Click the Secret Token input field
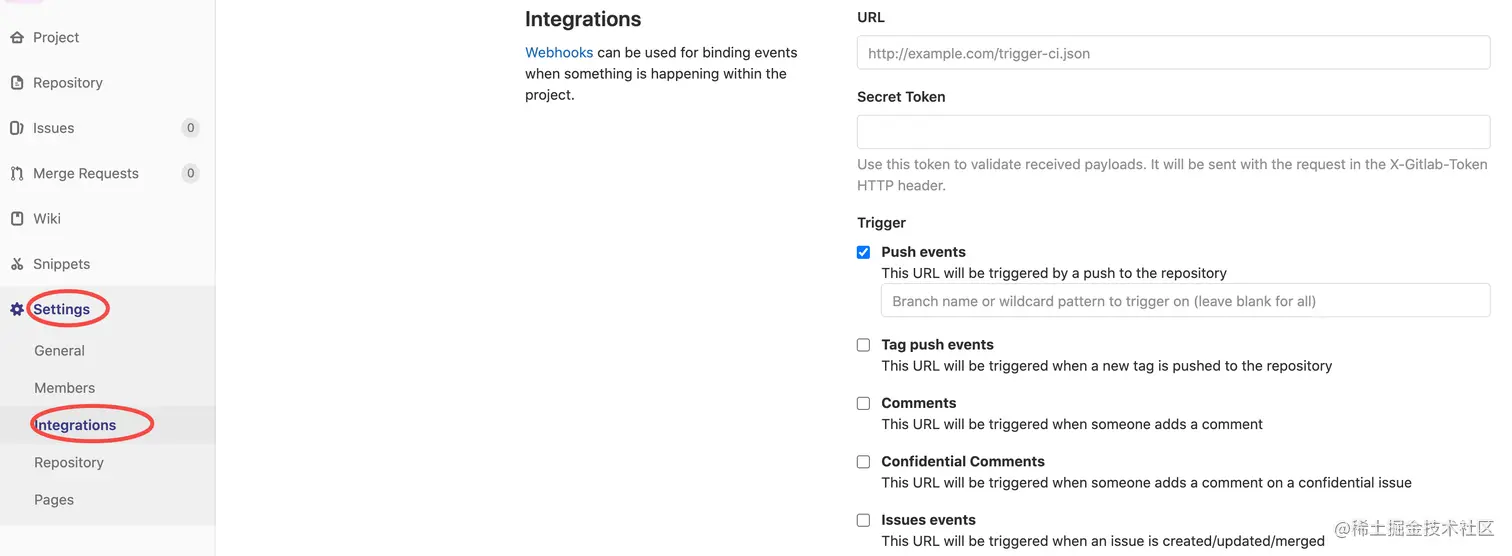Viewport: 1512px width, 556px height. [1173, 132]
